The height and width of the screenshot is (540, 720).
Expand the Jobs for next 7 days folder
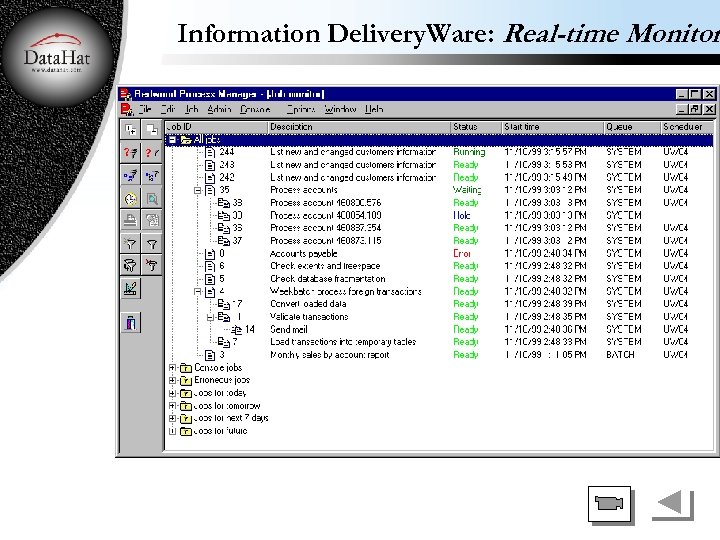pyautogui.click(x=172, y=418)
